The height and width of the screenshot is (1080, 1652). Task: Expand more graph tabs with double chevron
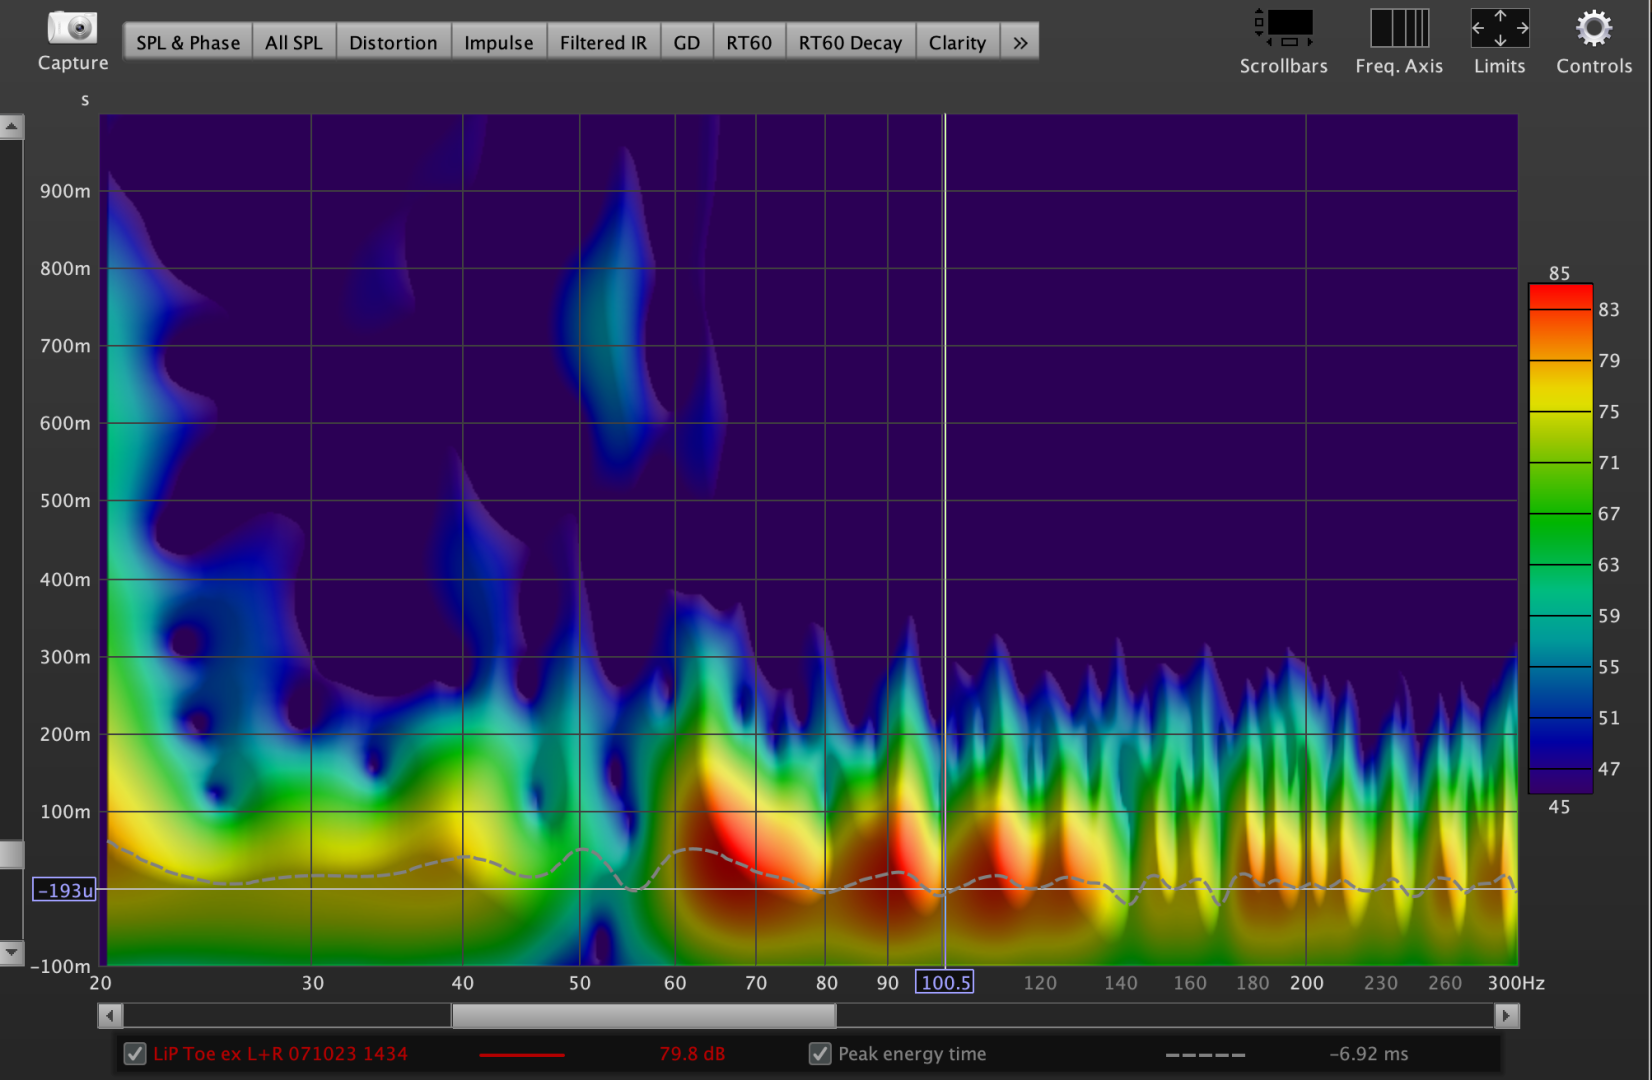click(x=1020, y=43)
